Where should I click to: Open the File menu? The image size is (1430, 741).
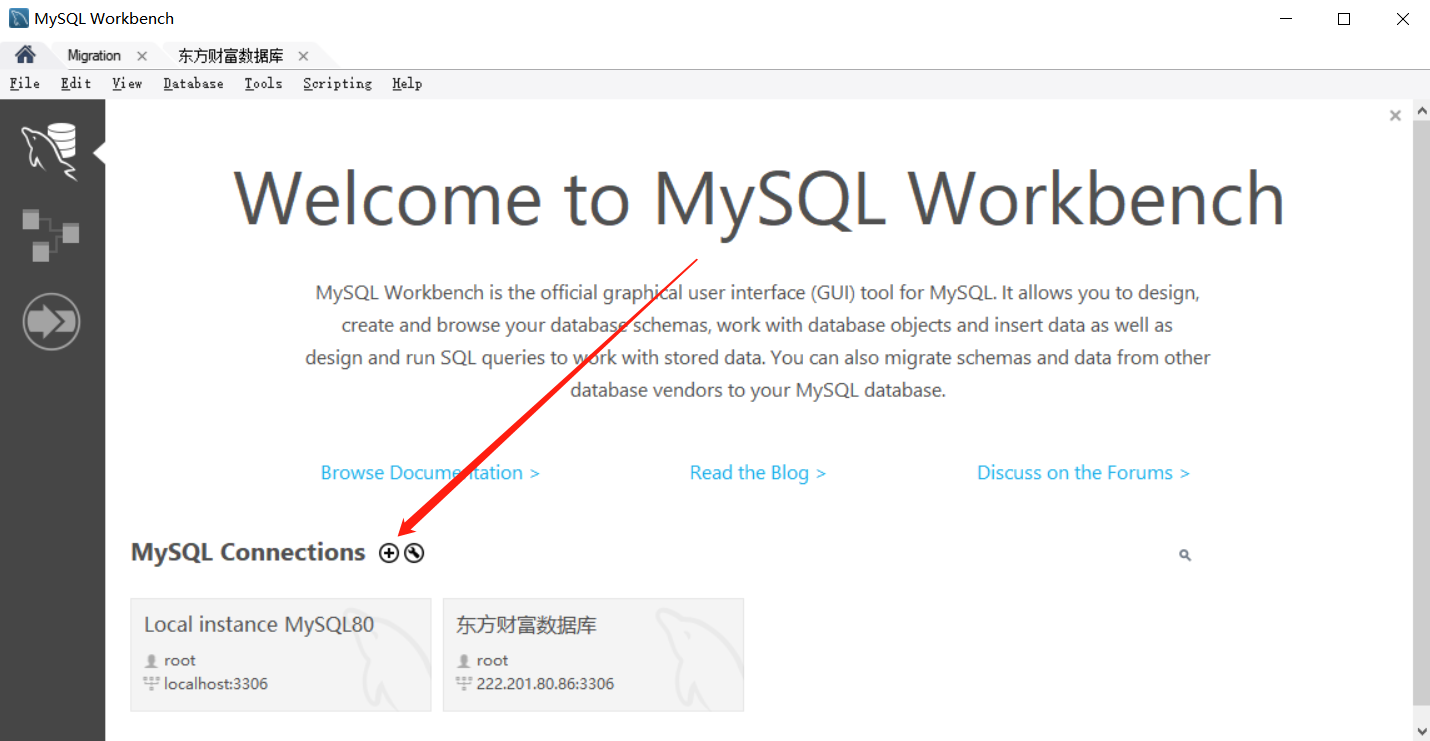(x=25, y=84)
